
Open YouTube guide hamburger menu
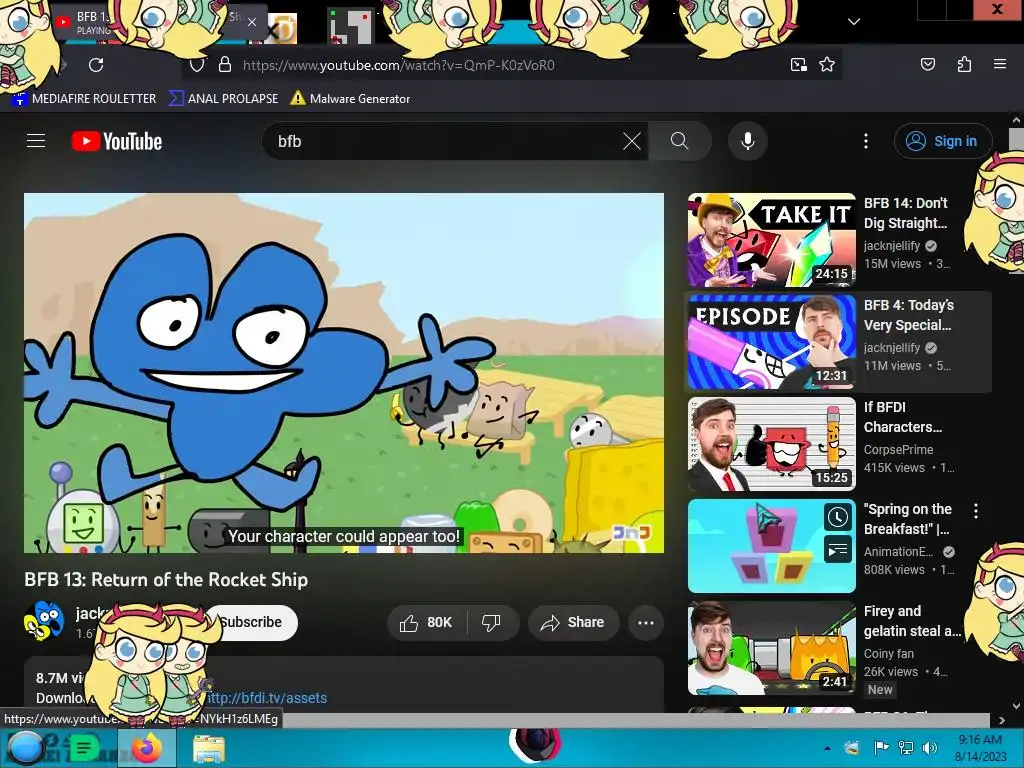pyautogui.click(x=36, y=141)
